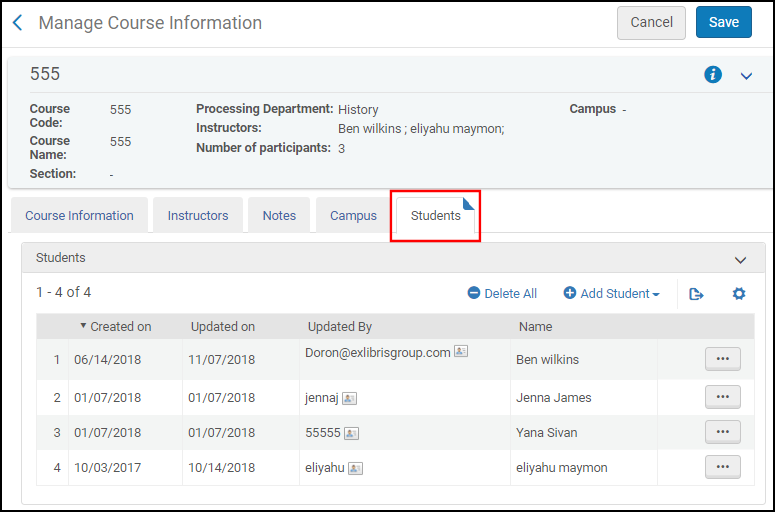The height and width of the screenshot is (512, 775).
Task: Open the Instructors tab
Action: click(x=198, y=216)
